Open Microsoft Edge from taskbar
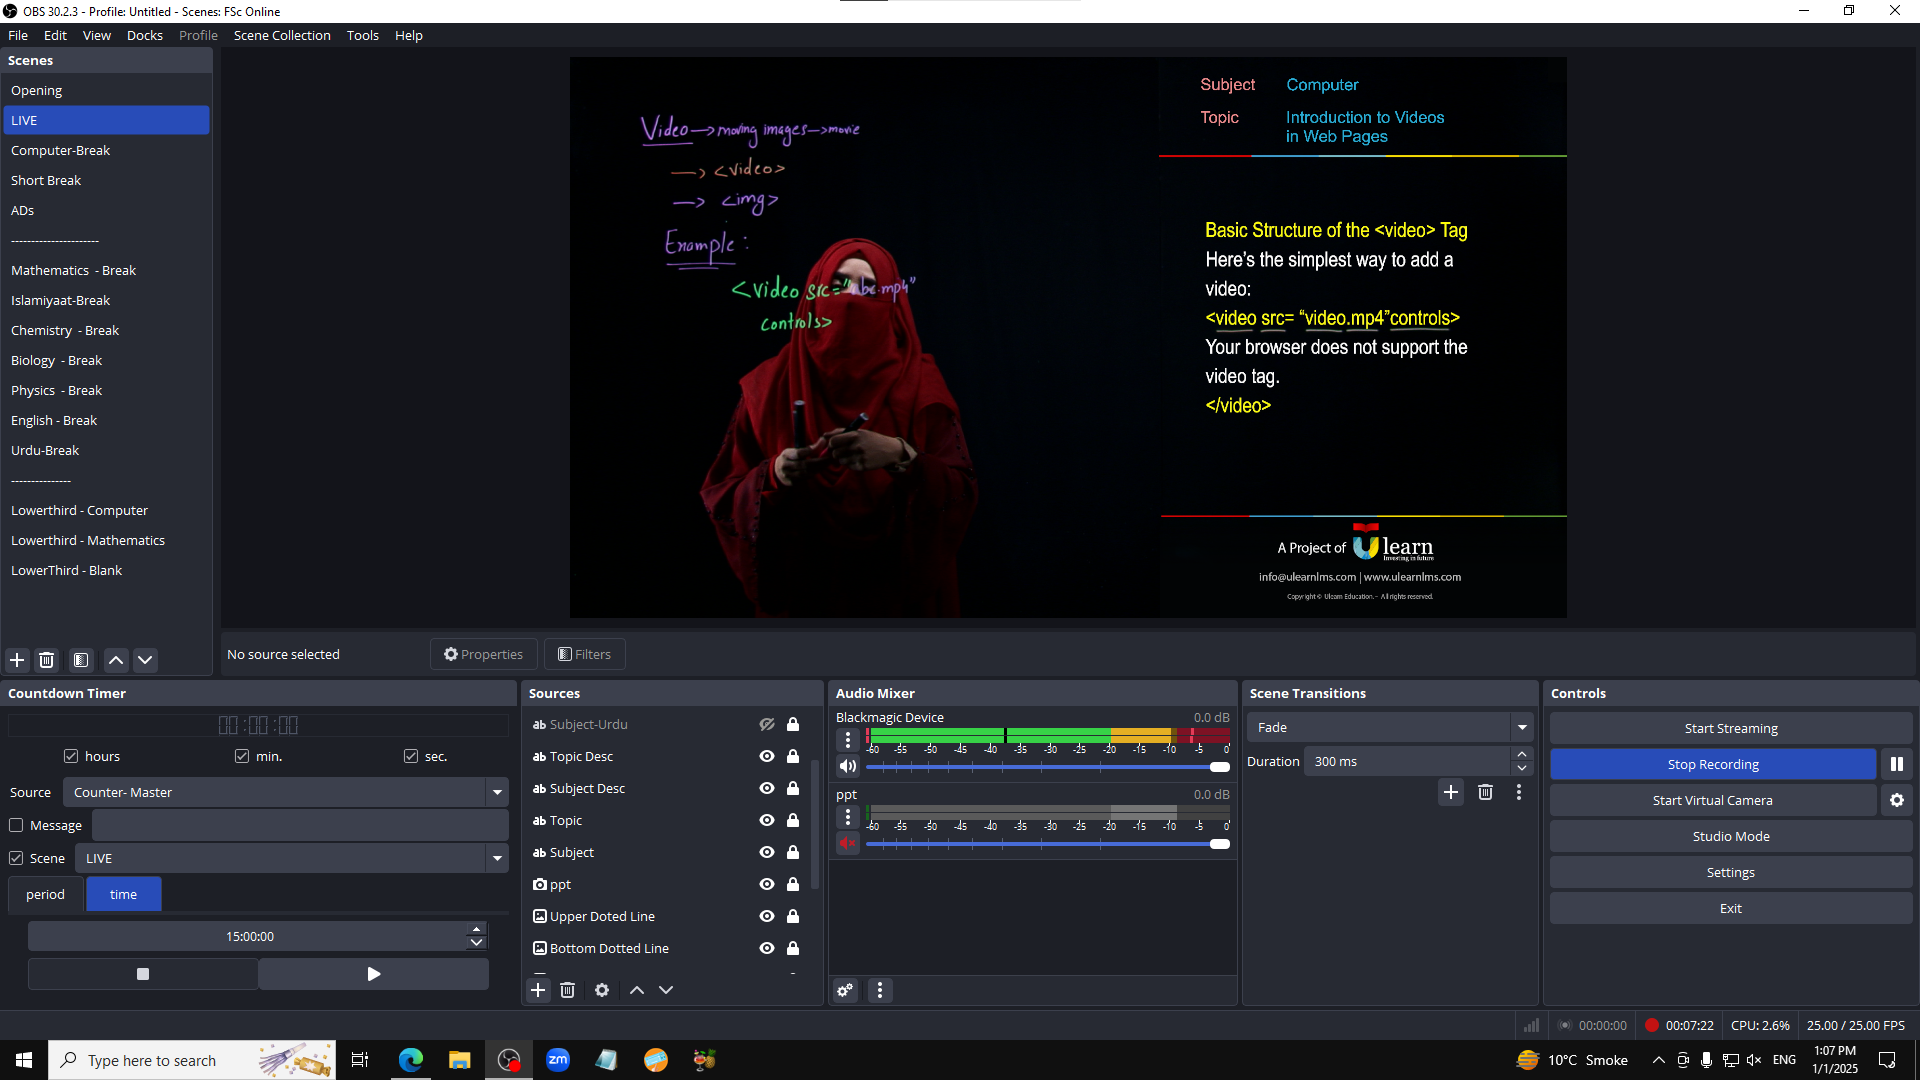This screenshot has height=1080, width=1920. pyautogui.click(x=411, y=1060)
